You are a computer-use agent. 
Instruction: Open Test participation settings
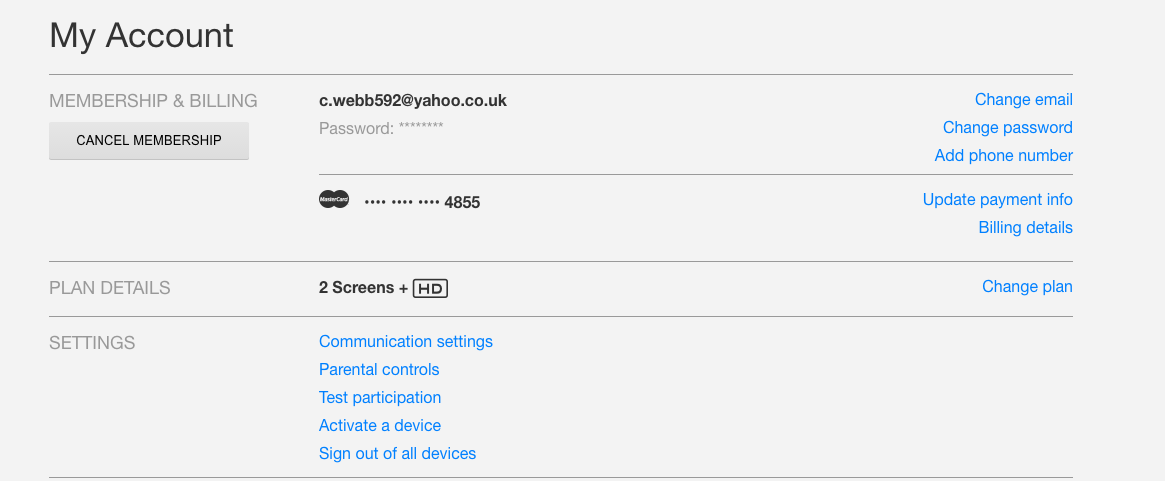pyautogui.click(x=380, y=398)
